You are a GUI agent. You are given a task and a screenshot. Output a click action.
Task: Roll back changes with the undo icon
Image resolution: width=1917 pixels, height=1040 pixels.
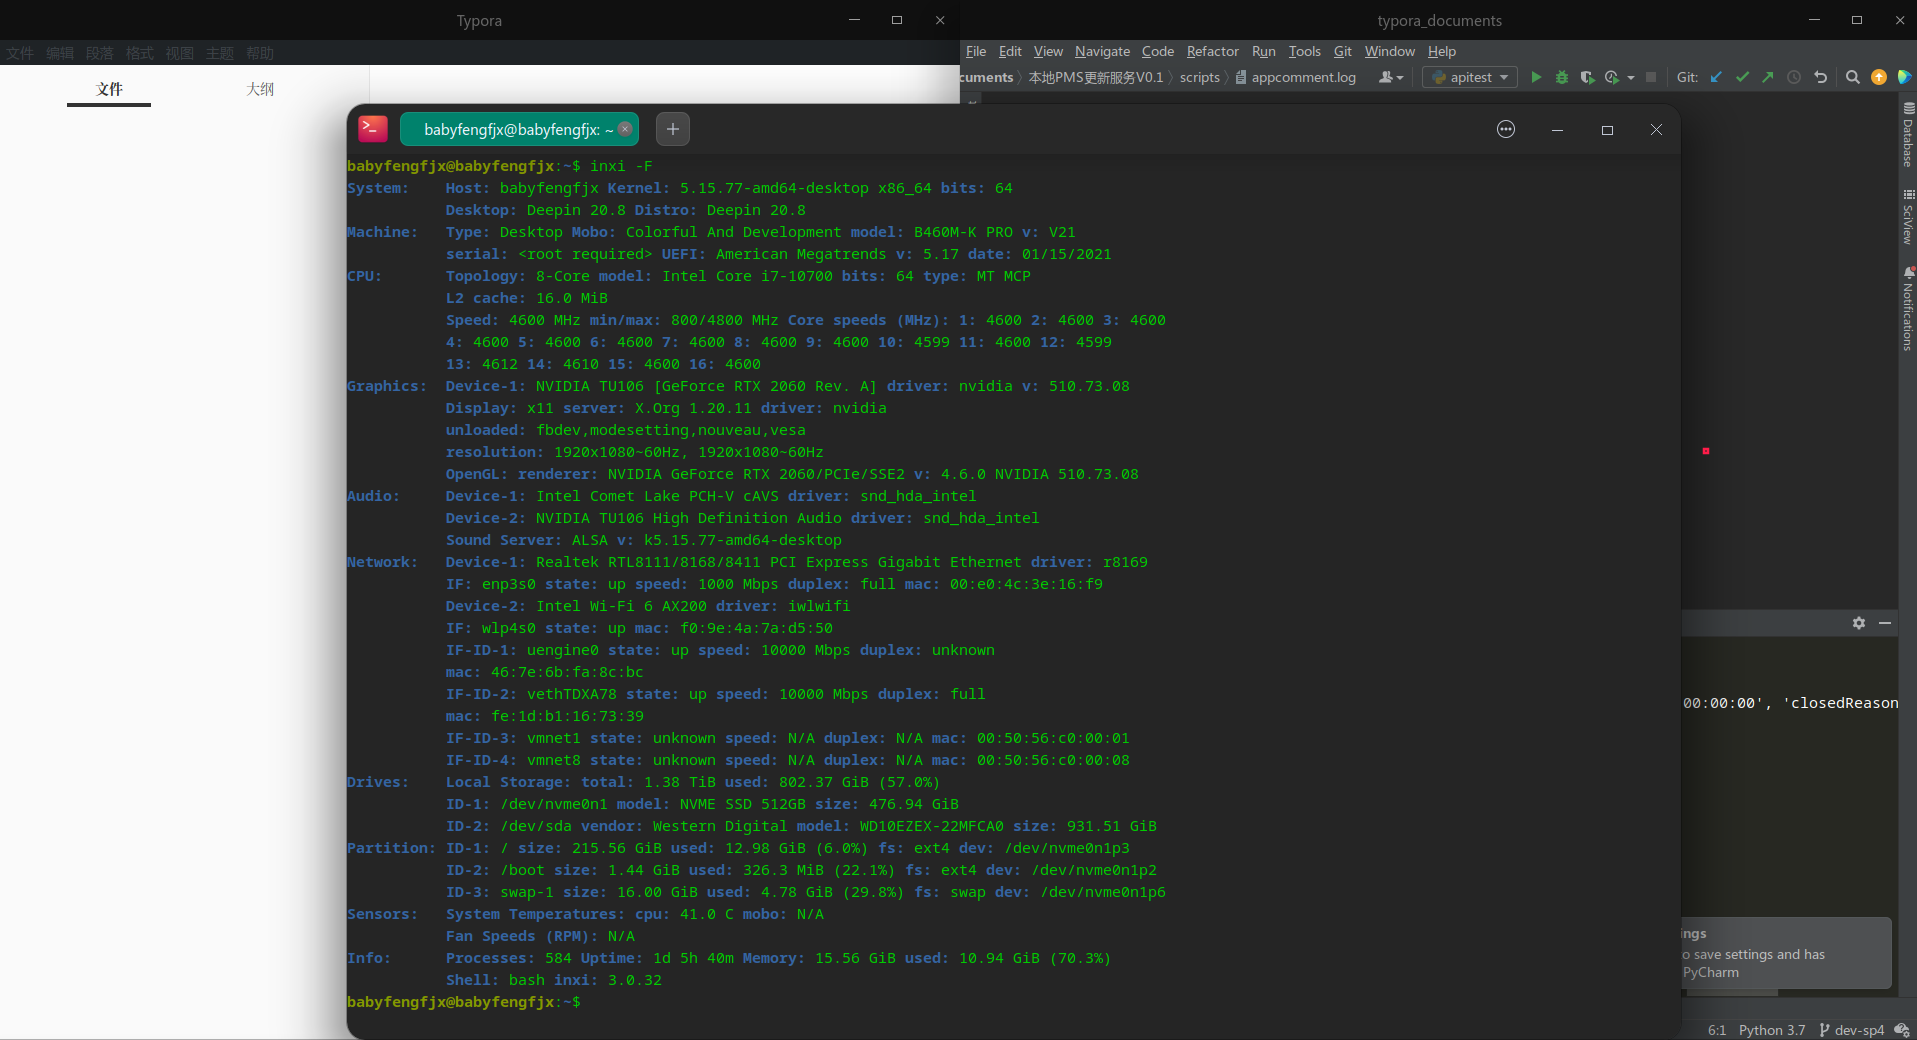(1820, 77)
